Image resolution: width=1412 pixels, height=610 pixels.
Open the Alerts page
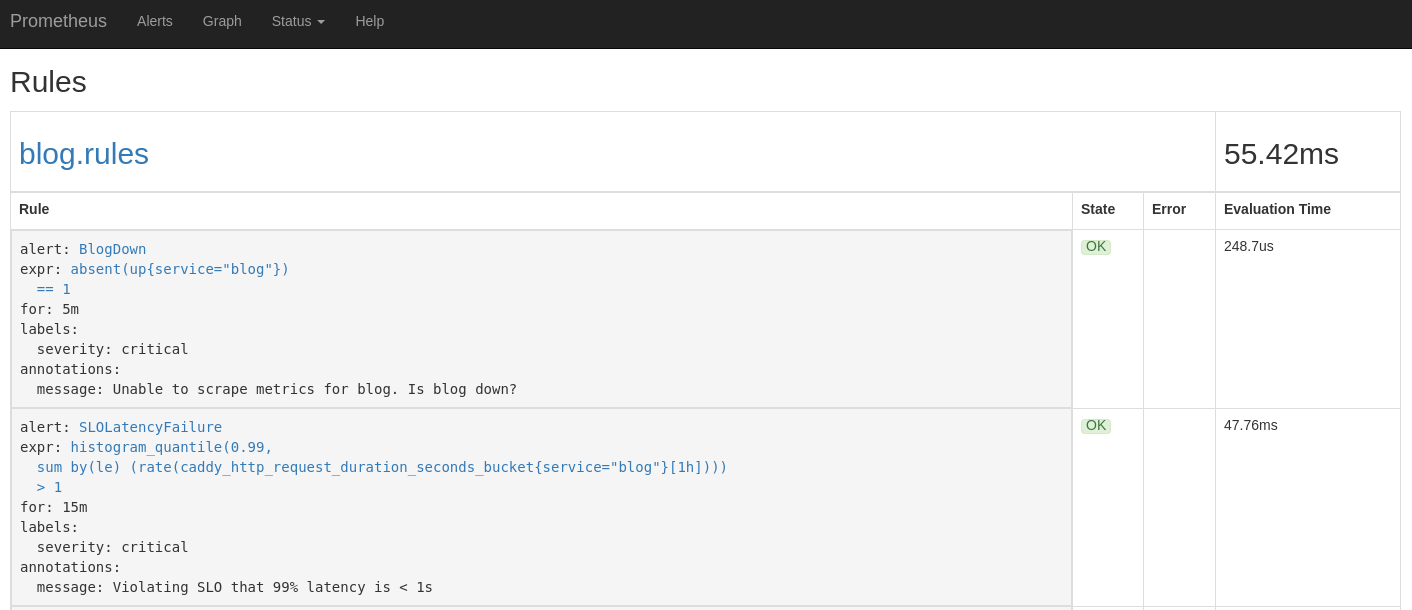pos(155,21)
